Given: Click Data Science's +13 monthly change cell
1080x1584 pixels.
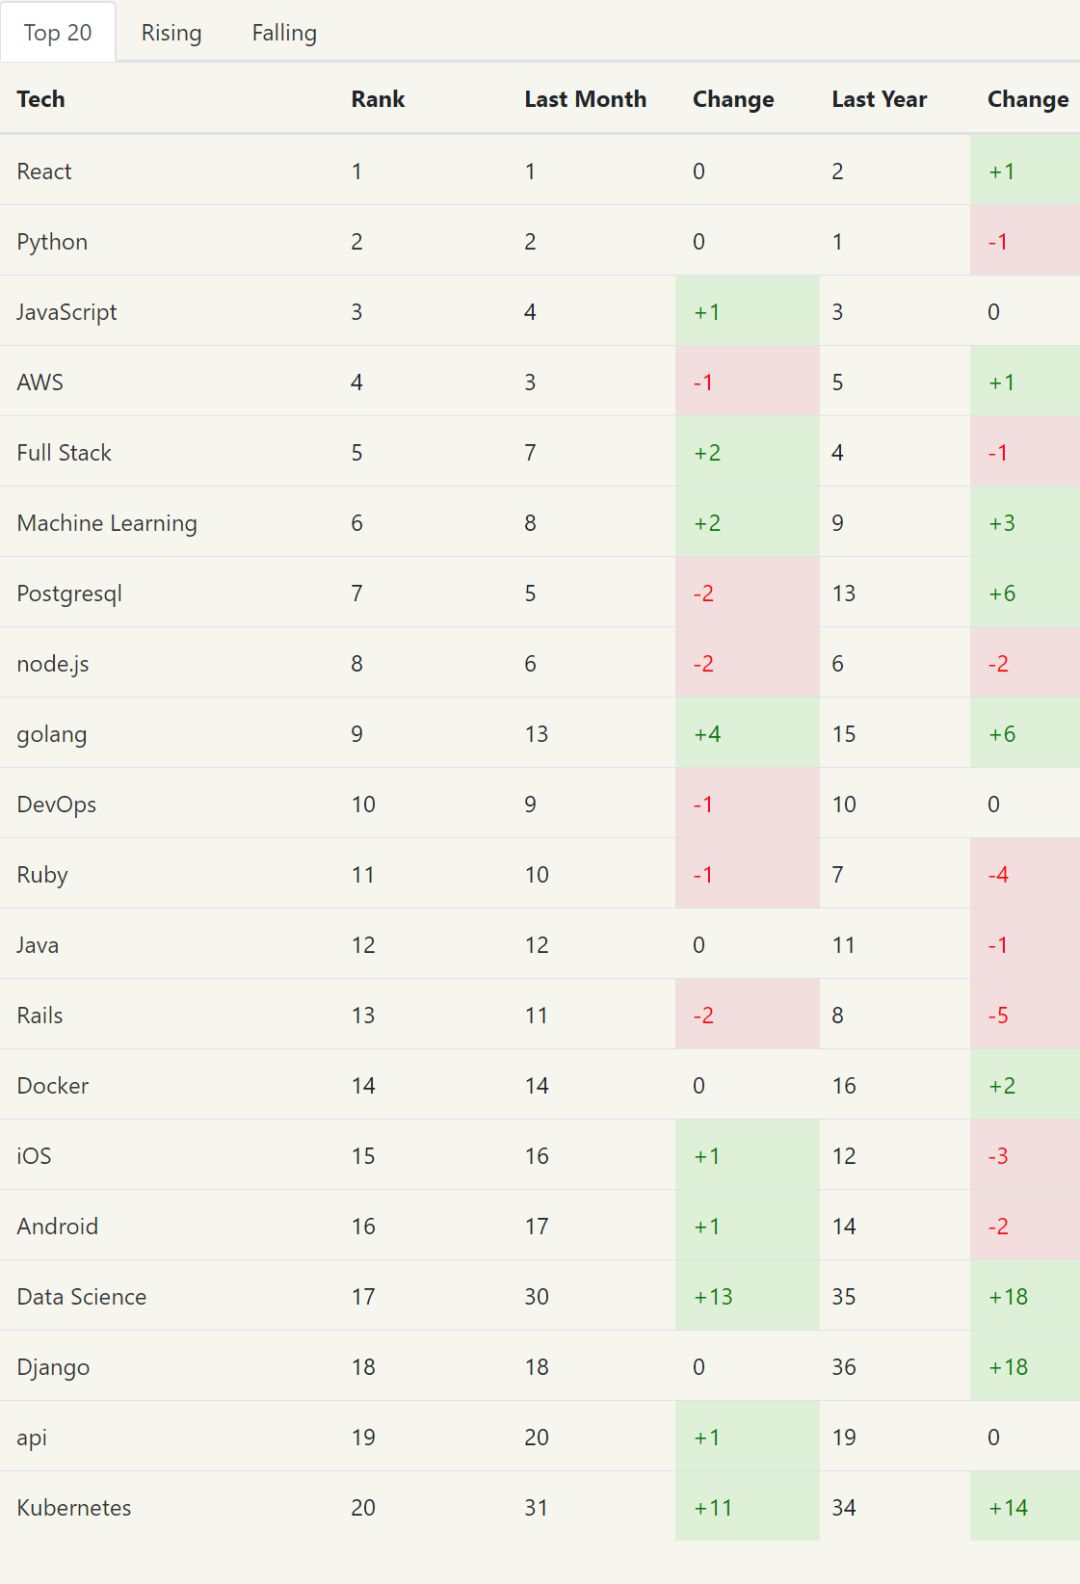Looking at the screenshot, I should (x=714, y=1297).
